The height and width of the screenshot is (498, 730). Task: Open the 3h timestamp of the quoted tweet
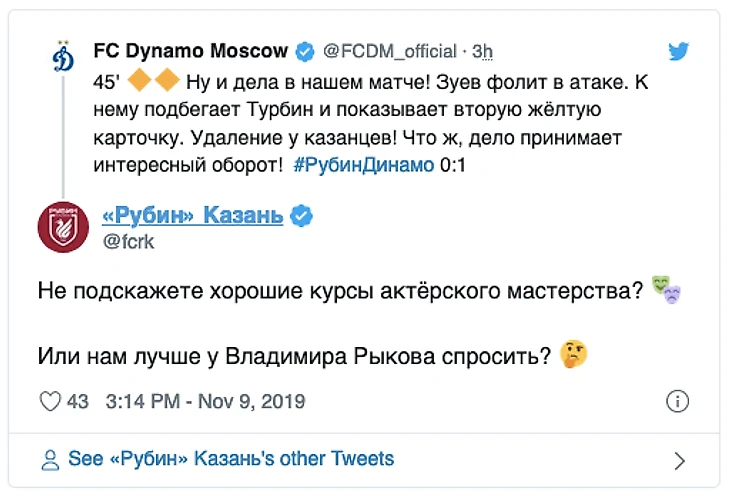coord(482,51)
